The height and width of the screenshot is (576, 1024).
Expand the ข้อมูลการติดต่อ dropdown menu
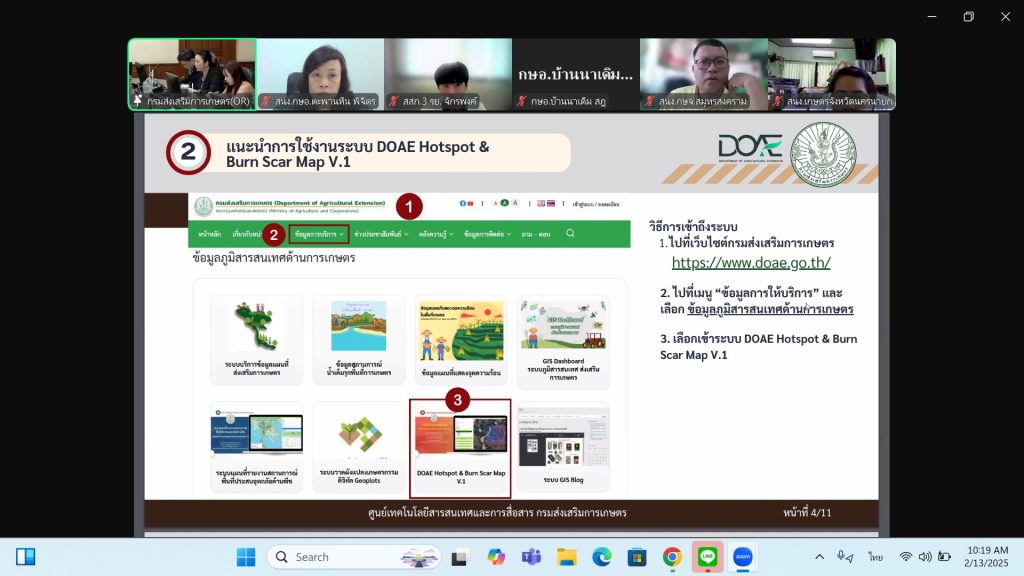(487, 234)
